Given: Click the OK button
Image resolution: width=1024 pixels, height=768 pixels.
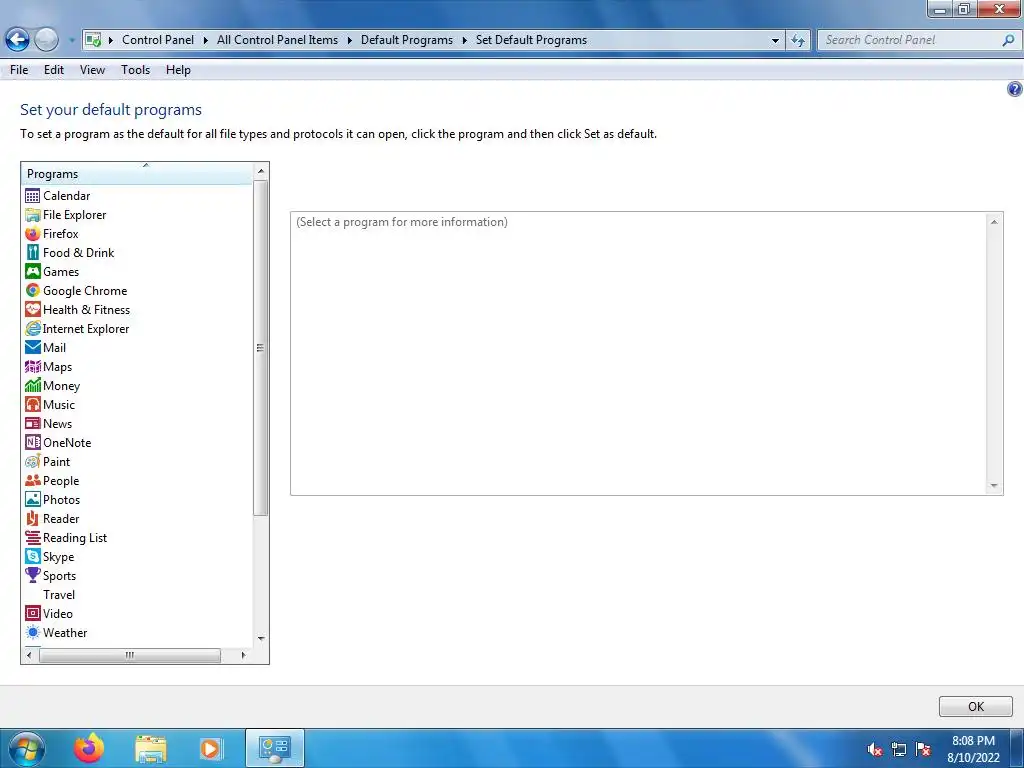Looking at the screenshot, I should point(976,707).
